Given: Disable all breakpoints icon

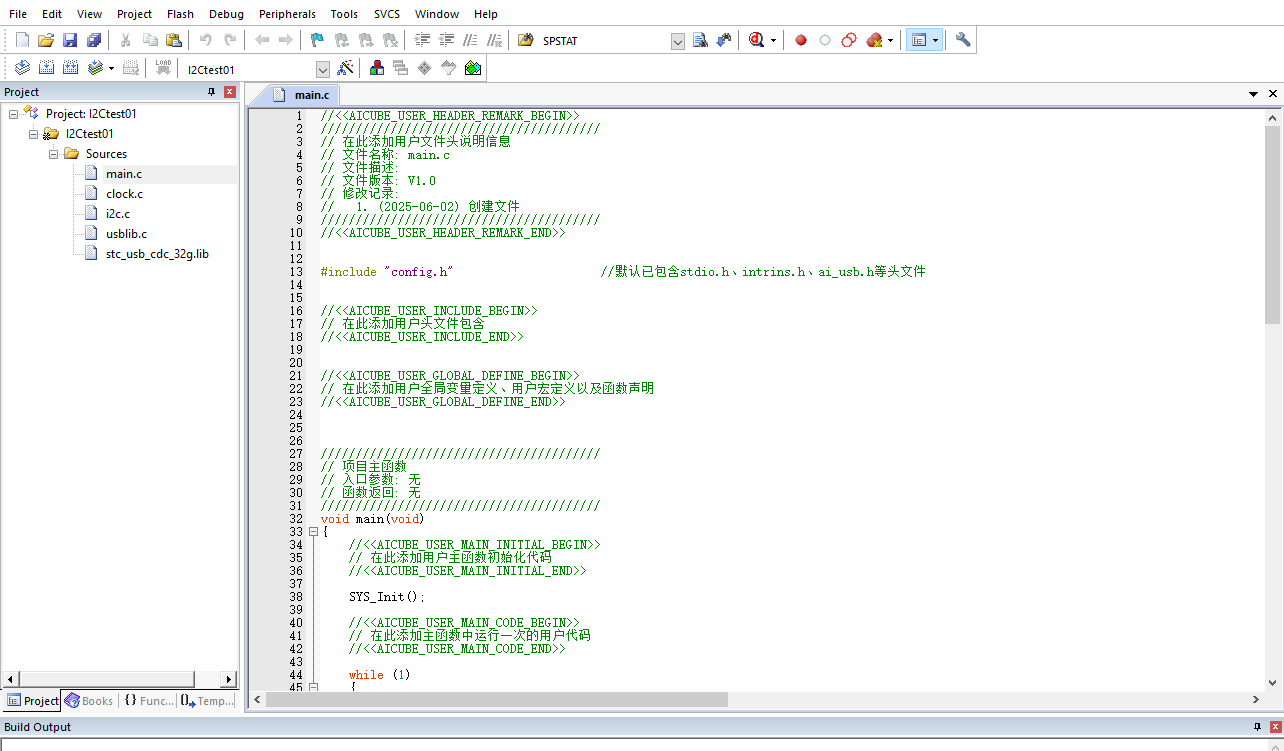Looking at the screenshot, I should (849, 40).
